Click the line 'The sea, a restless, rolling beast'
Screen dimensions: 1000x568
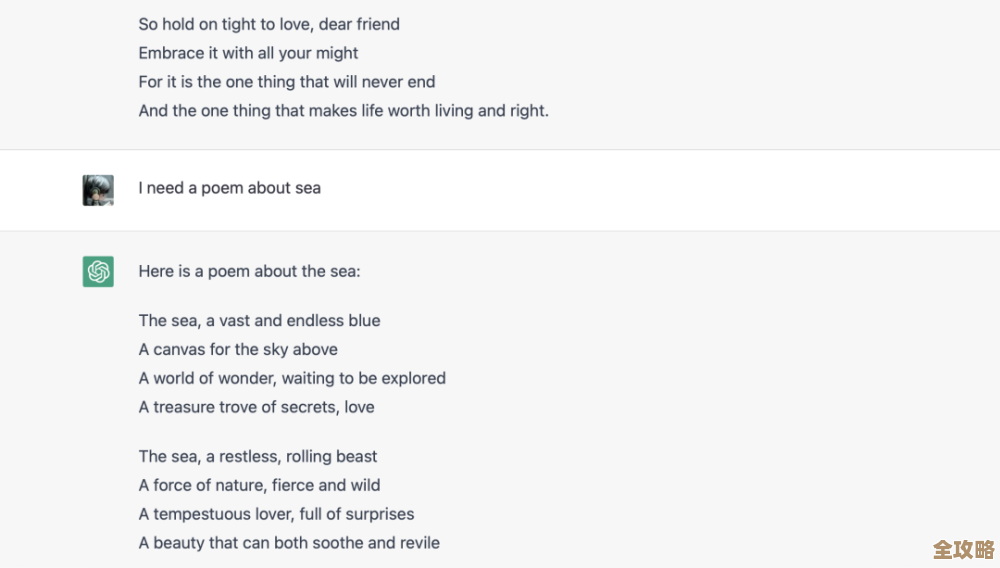(x=258, y=457)
